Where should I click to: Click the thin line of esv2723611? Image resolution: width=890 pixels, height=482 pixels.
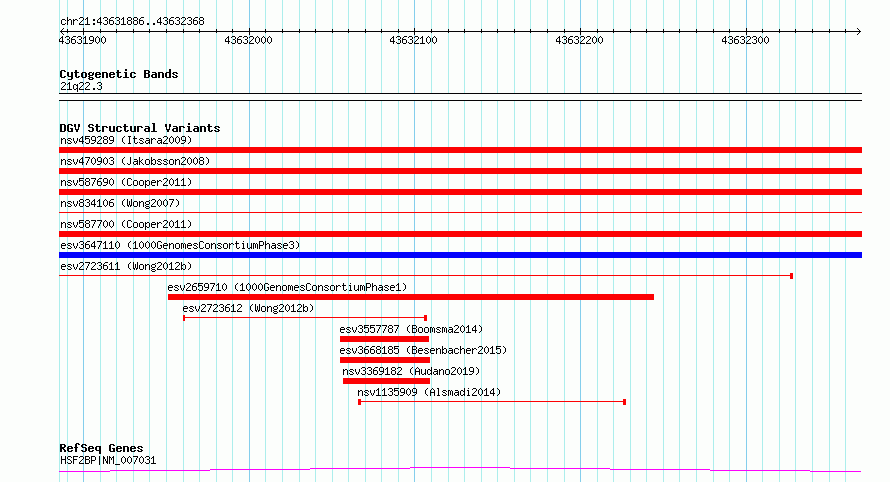(x=426, y=276)
